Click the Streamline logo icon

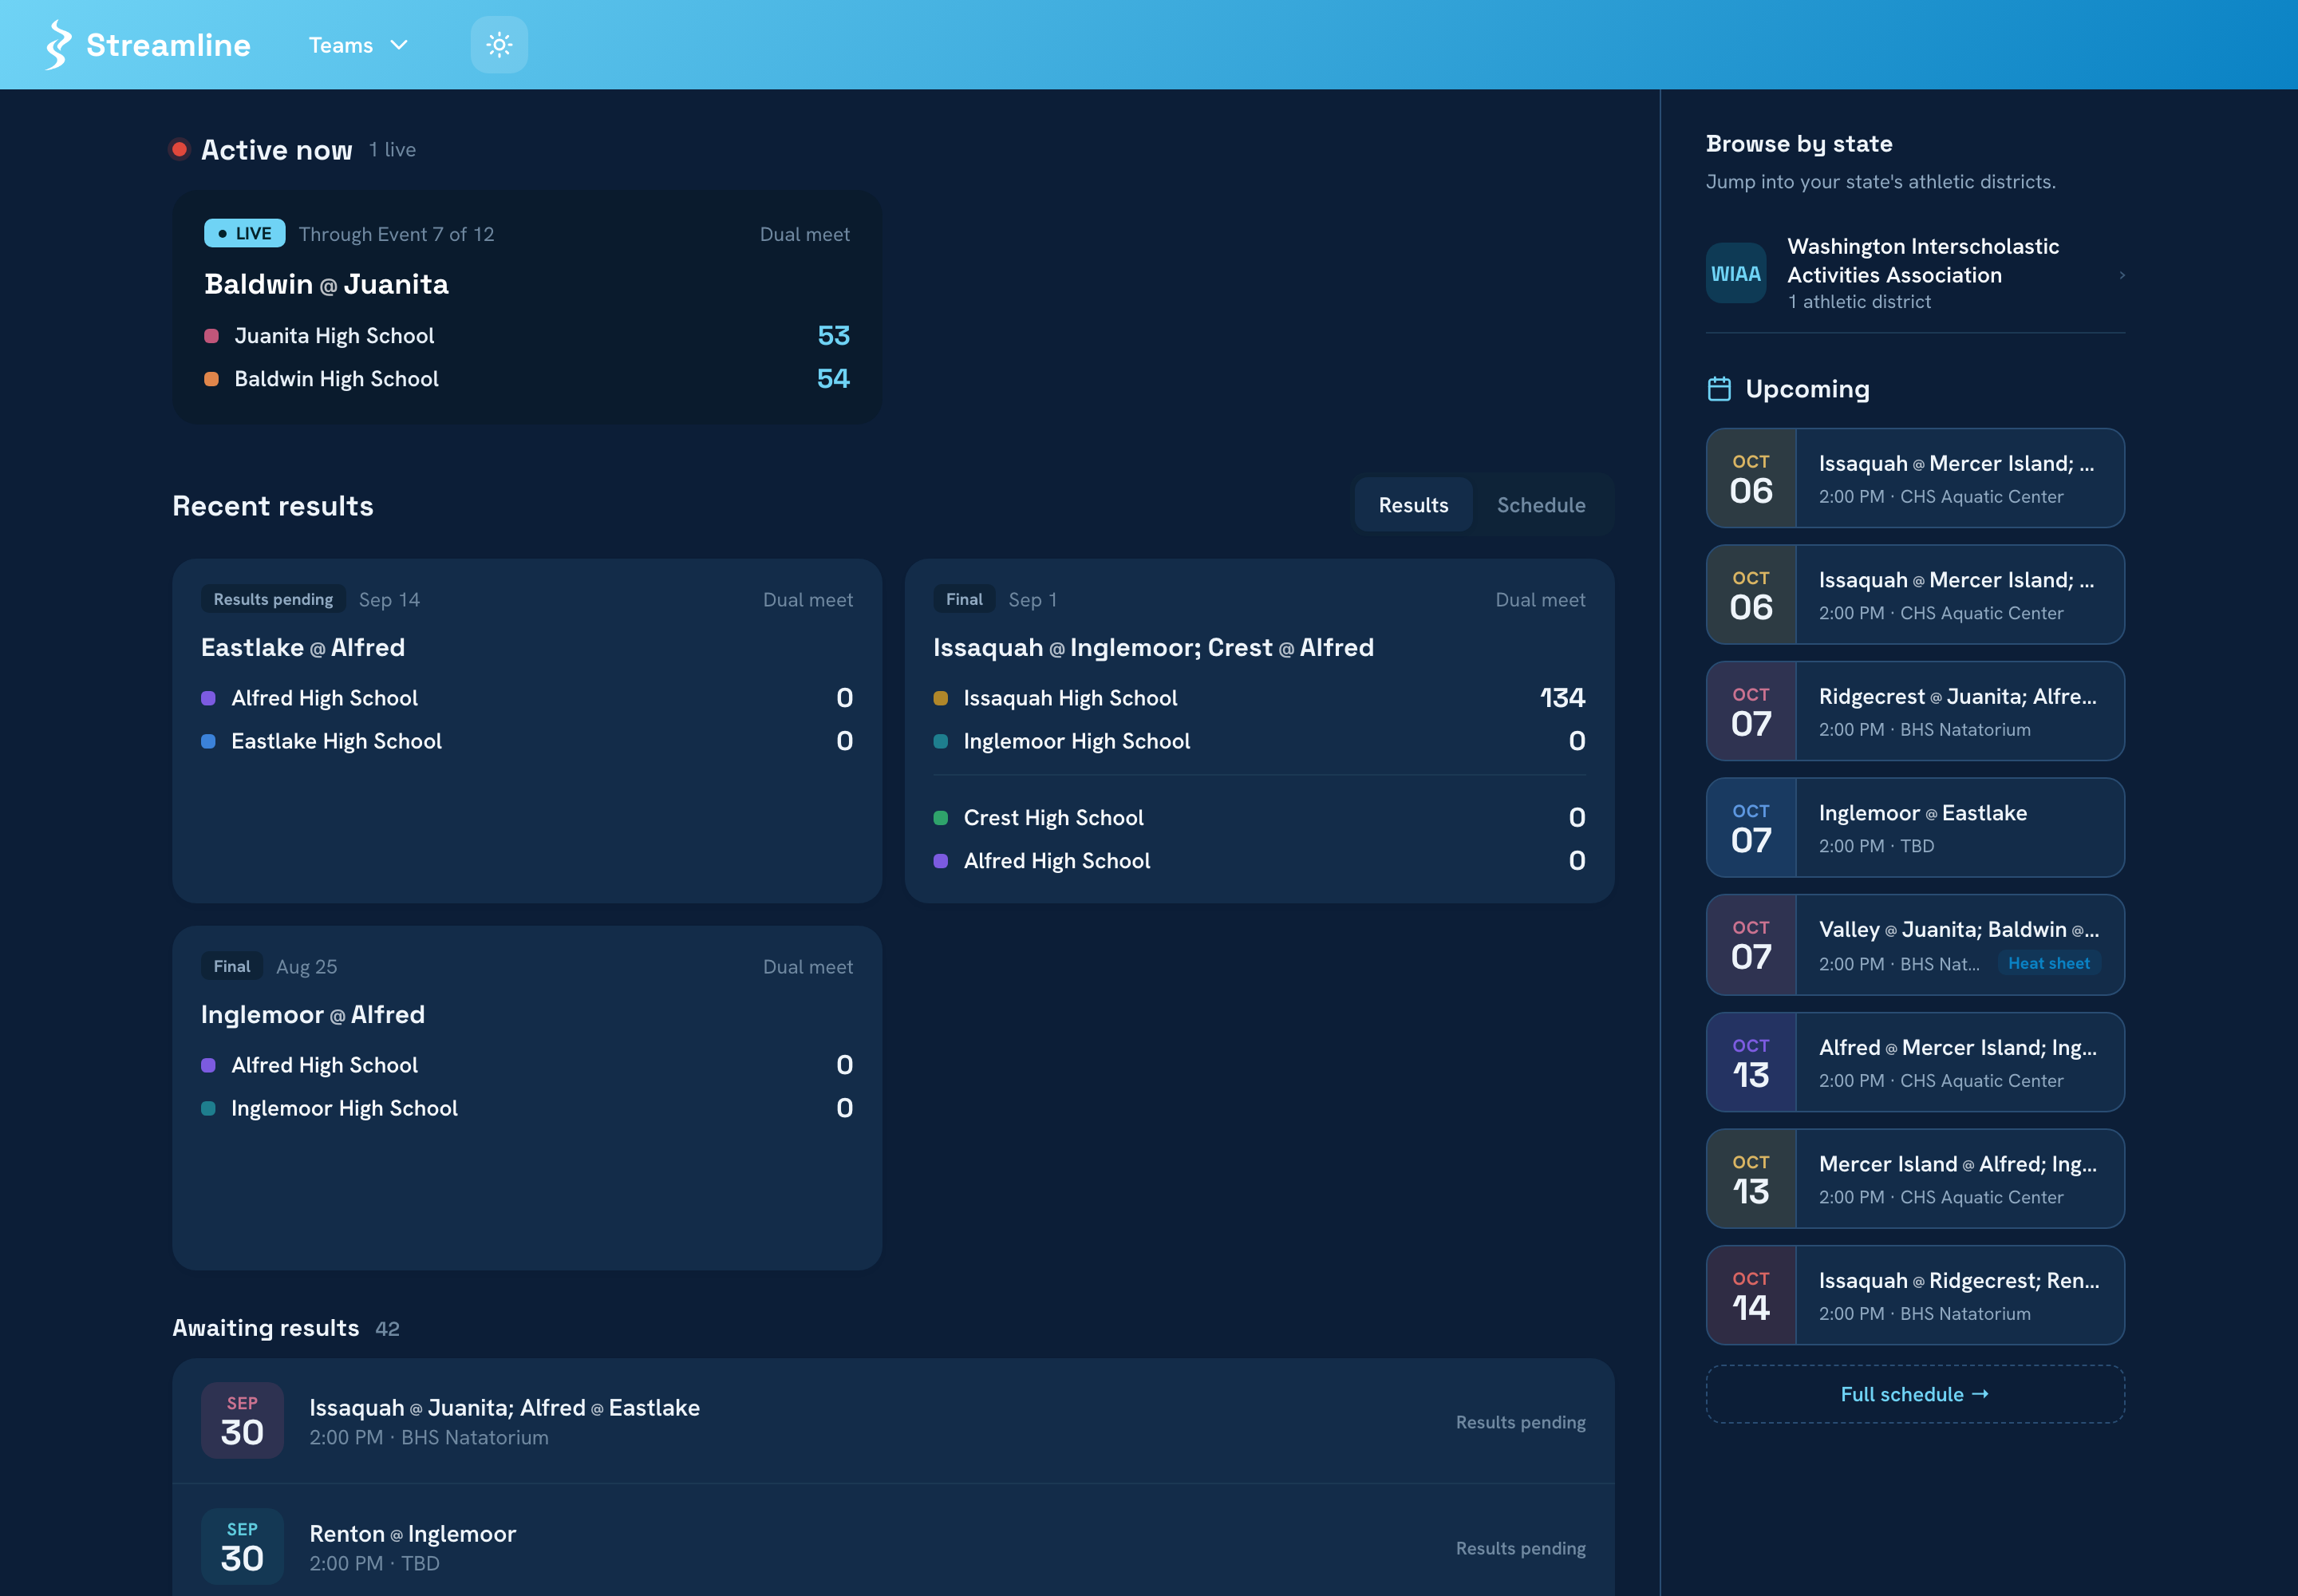point(59,45)
